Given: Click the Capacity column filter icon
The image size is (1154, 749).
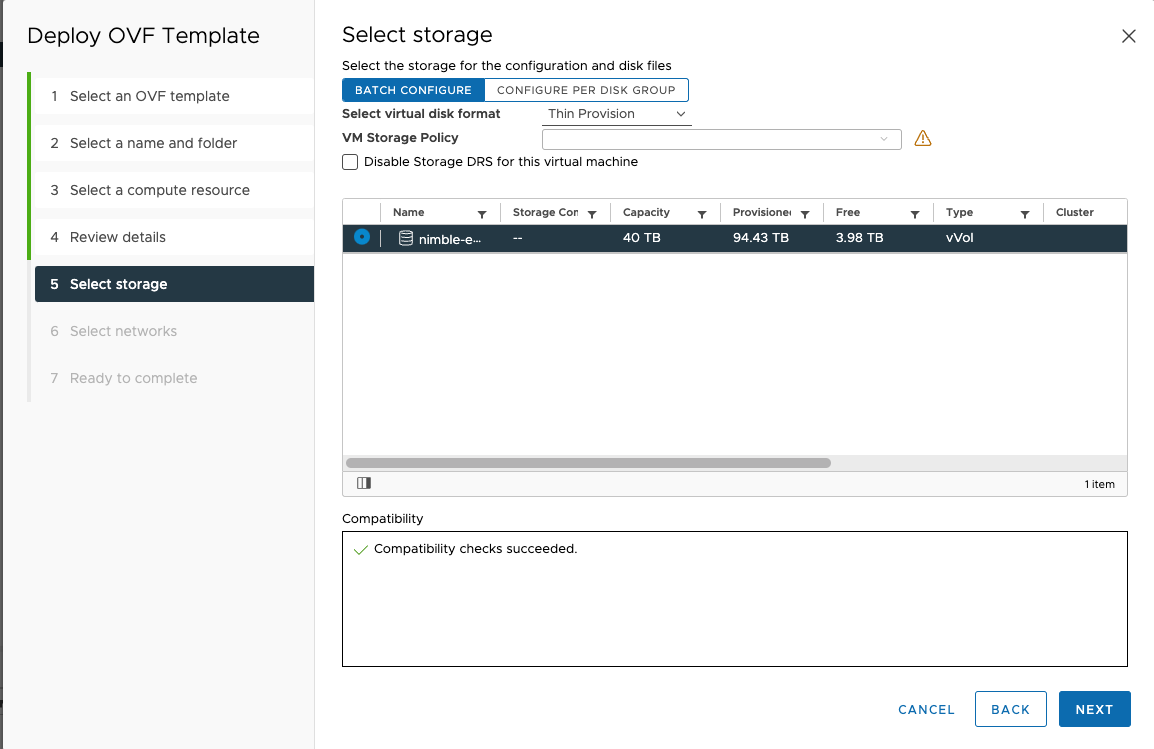Looking at the screenshot, I should [x=702, y=214].
